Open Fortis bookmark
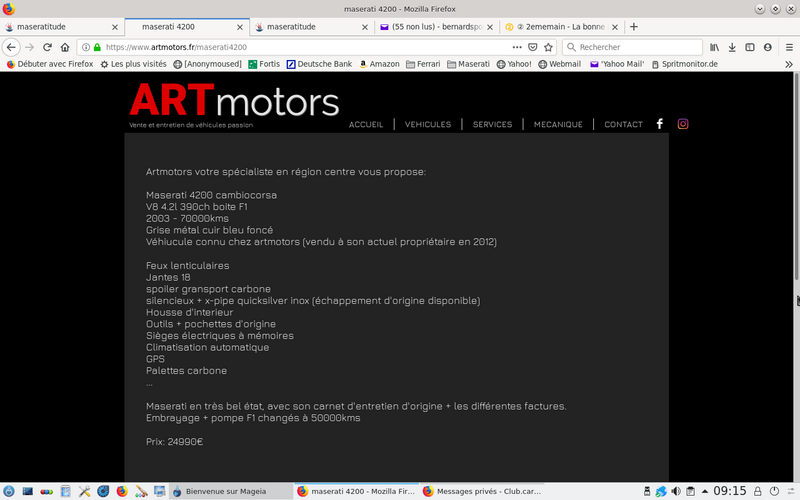The image size is (800, 500). (x=264, y=64)
